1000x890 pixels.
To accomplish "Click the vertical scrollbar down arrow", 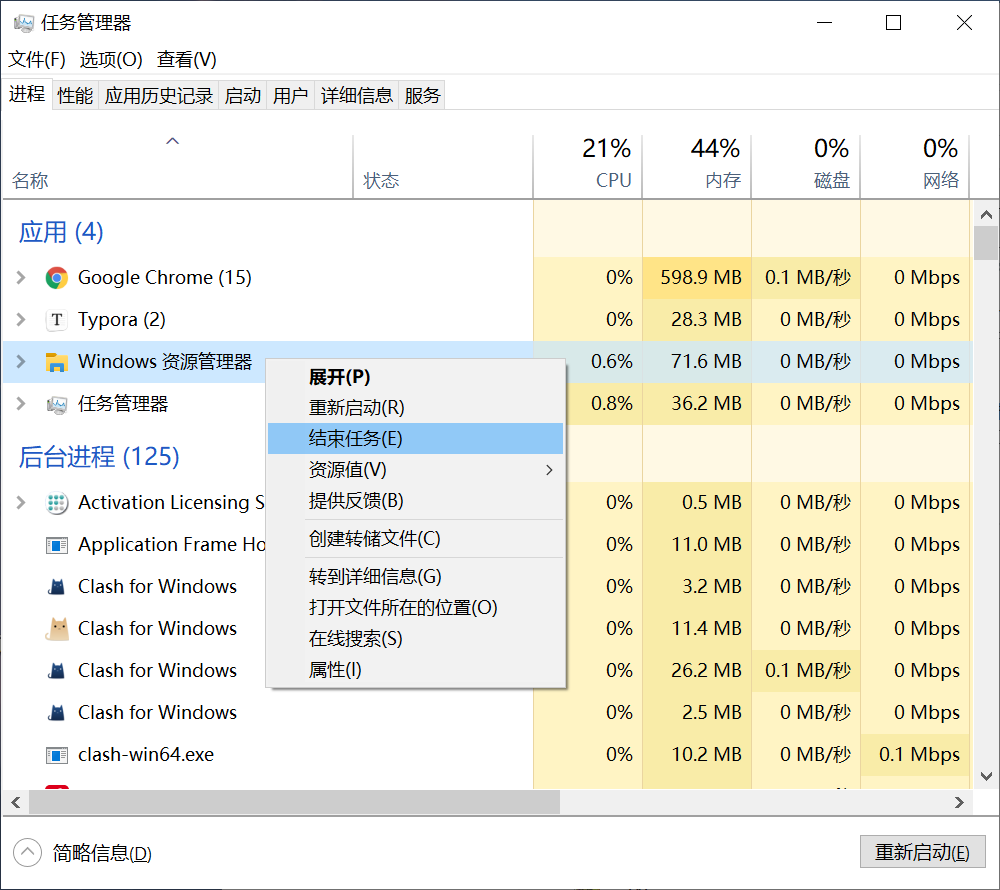I will [x=986, y=777].
